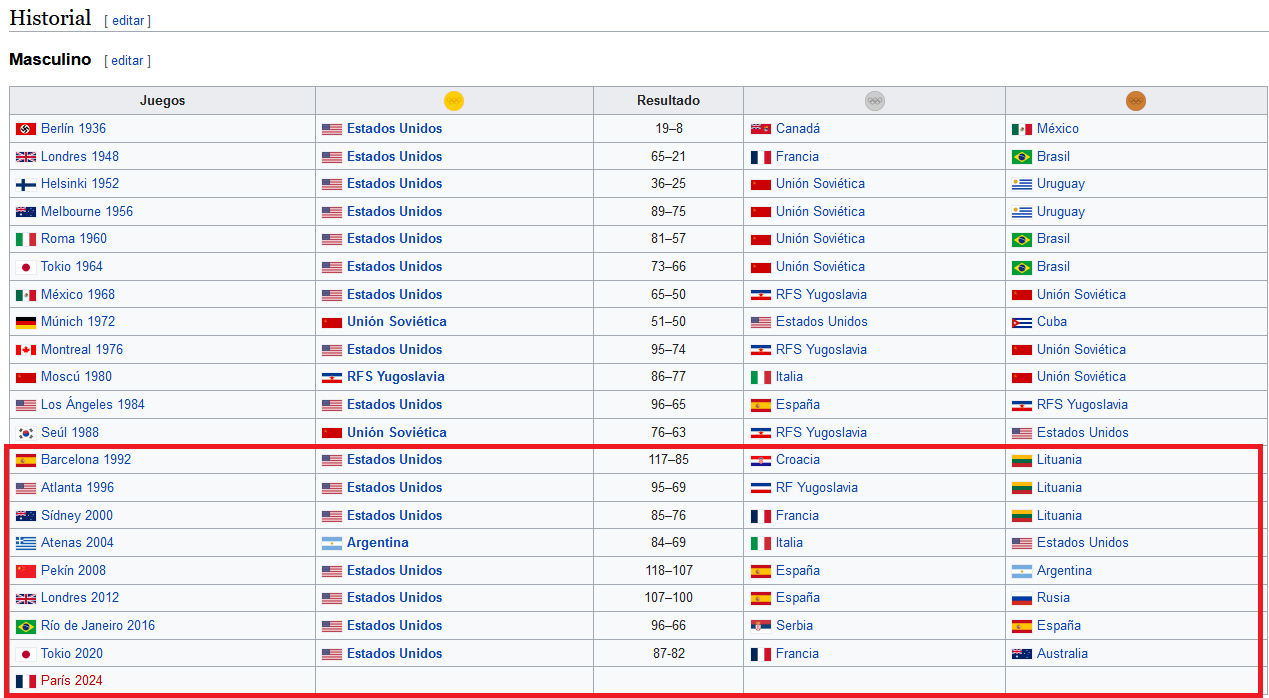1269x698 pixels.
Task: Open the Tokio 2020 link
Action: [x=72, y=654]
